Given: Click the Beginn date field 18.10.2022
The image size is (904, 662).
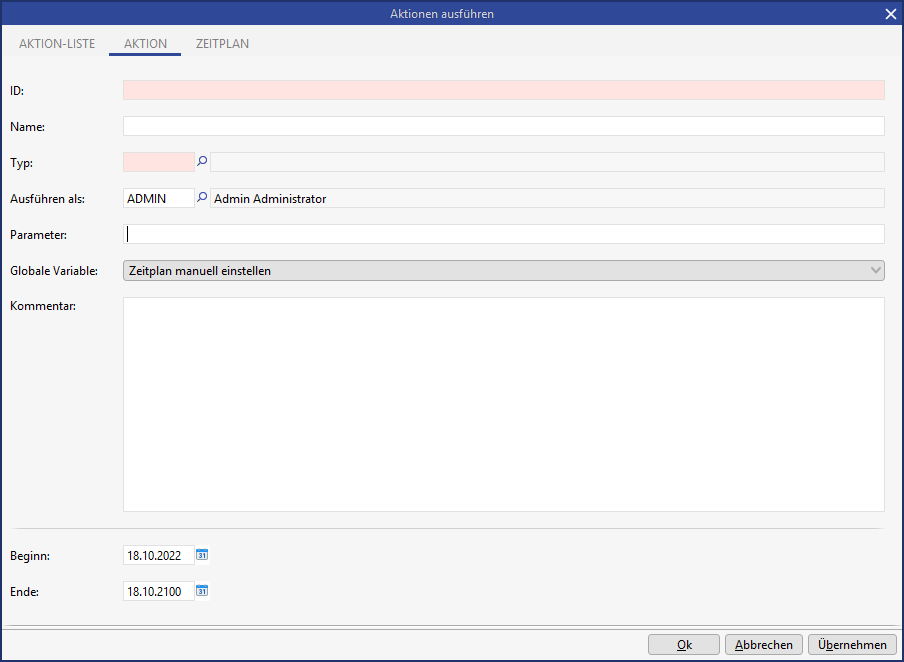Looking at the screenshot, I should tap(158, 555).
